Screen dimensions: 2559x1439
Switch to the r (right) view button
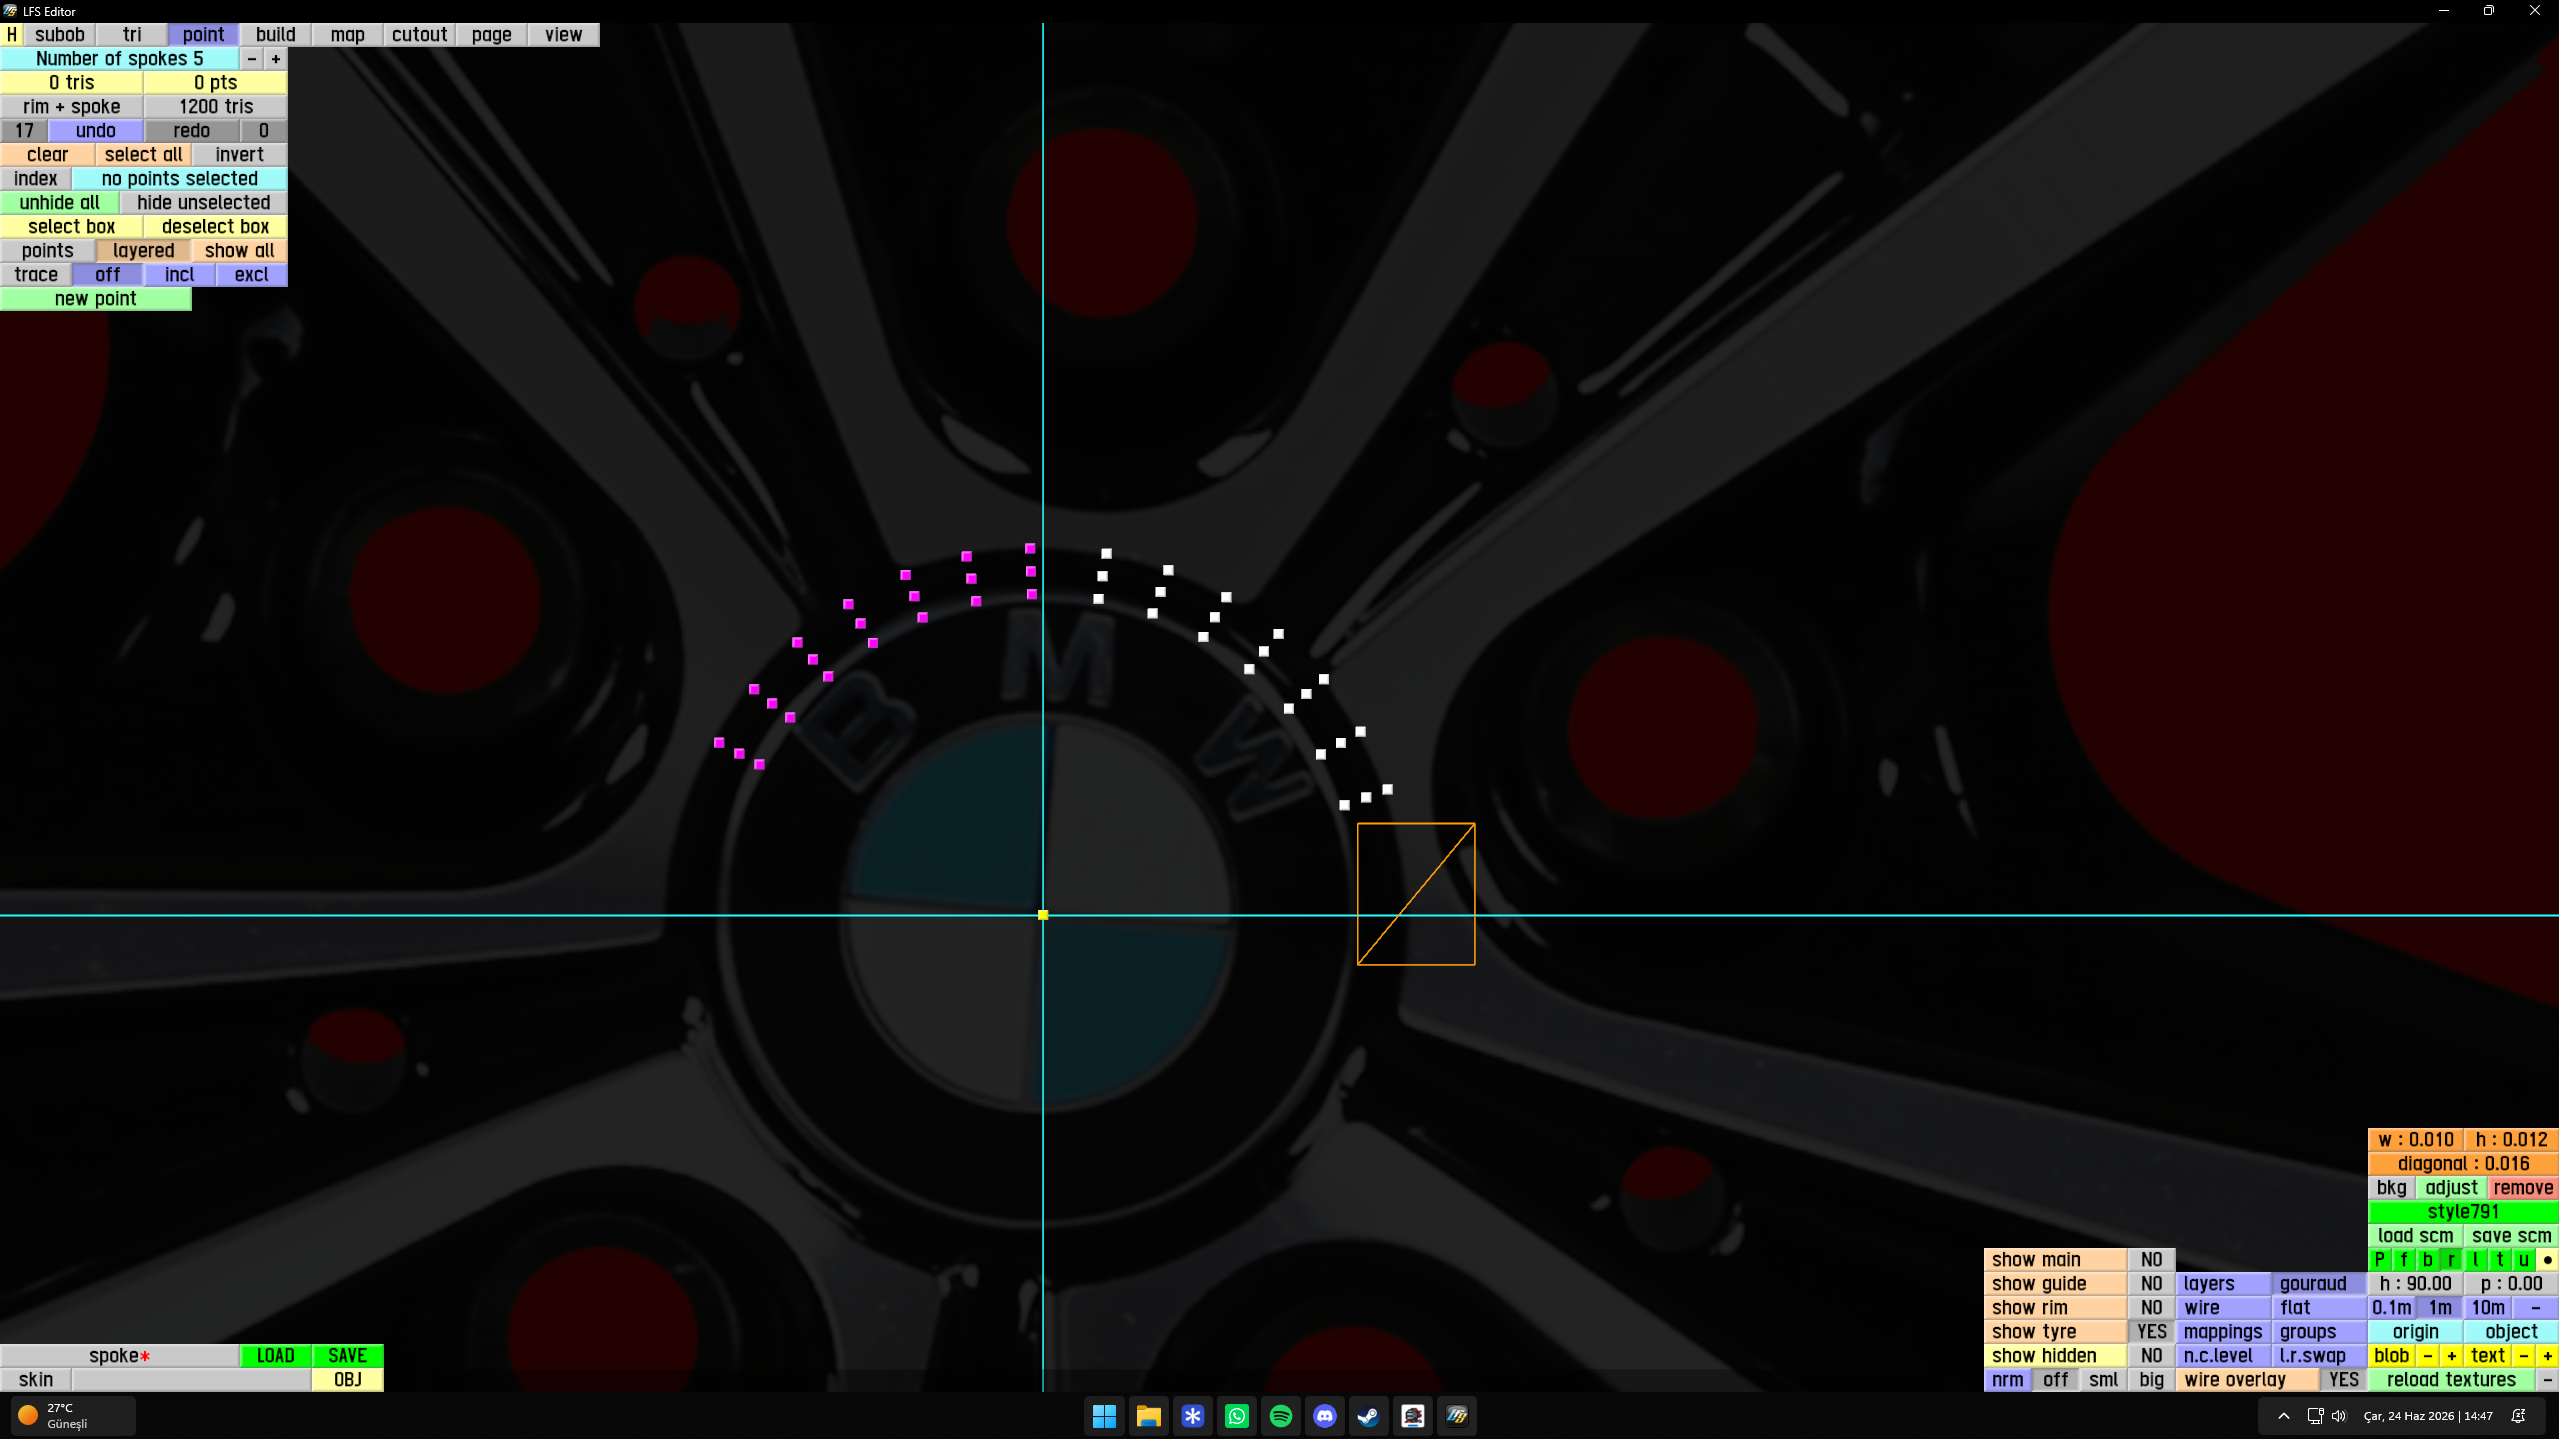(2452, 1260)
